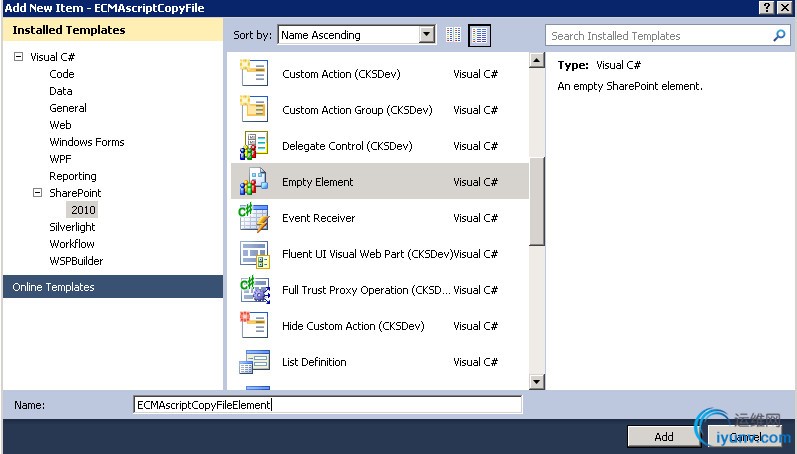Select the Hide Custom Action (CKSDev) text
797x454 pixels.
pos(353,326)
